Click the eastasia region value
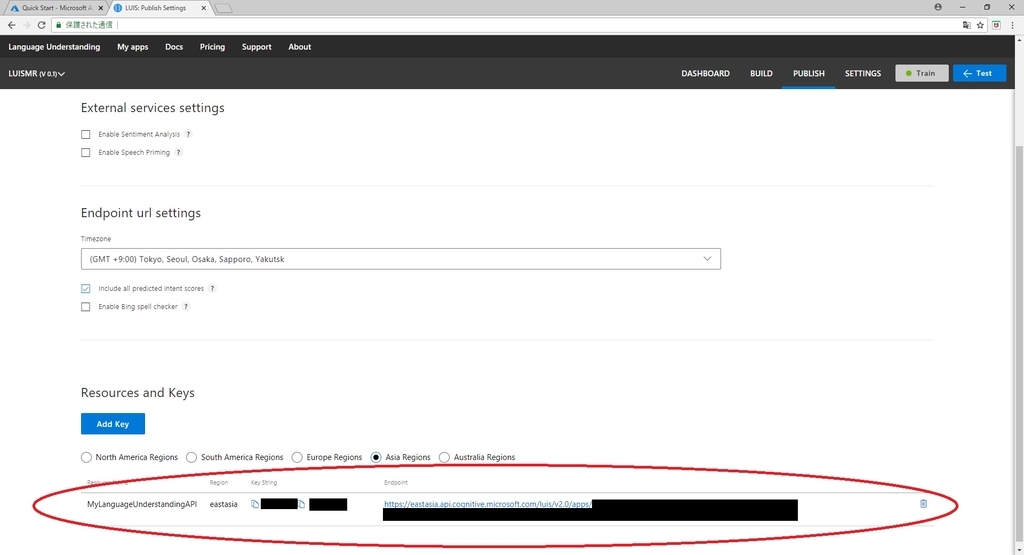1024x555 pixels. (x=223, y=504)
